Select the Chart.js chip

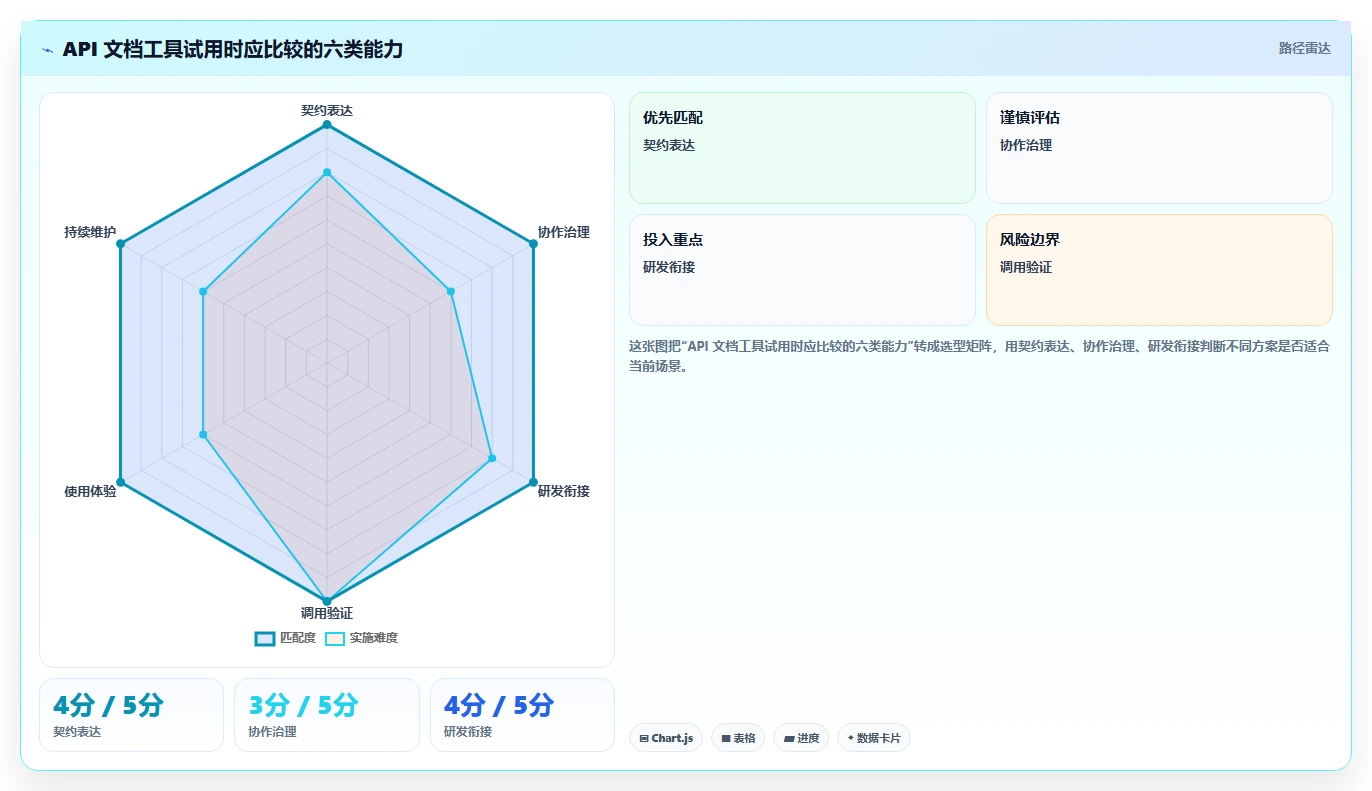(x=666, y=738)
